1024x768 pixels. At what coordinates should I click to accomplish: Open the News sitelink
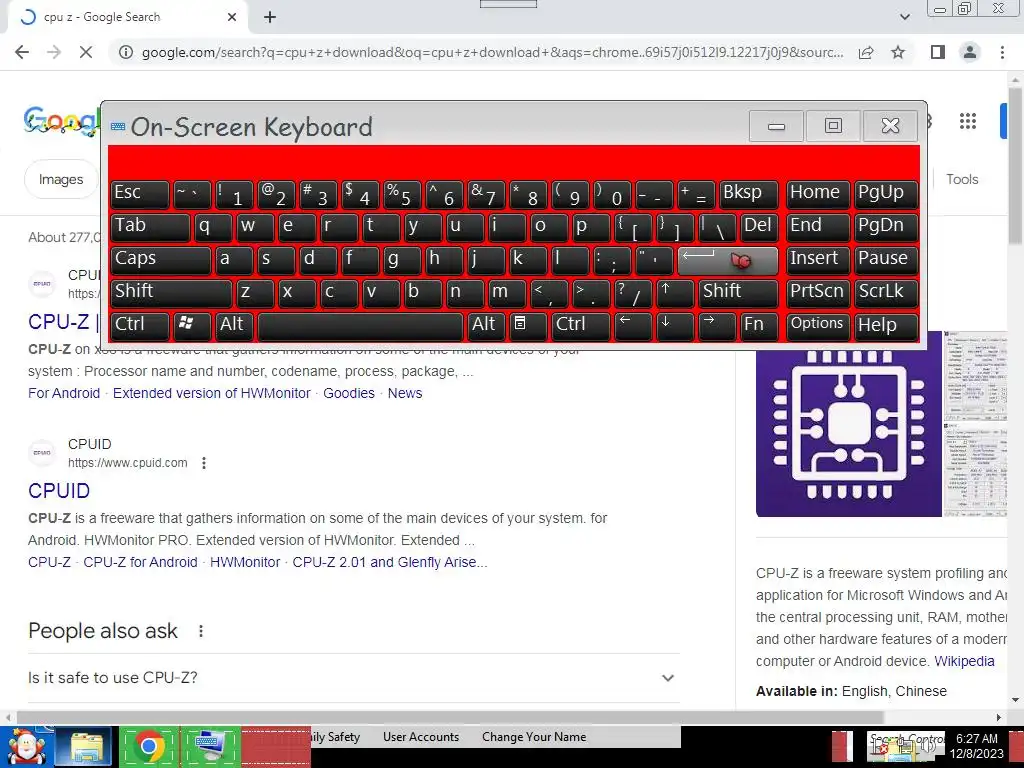coord(405,393)
